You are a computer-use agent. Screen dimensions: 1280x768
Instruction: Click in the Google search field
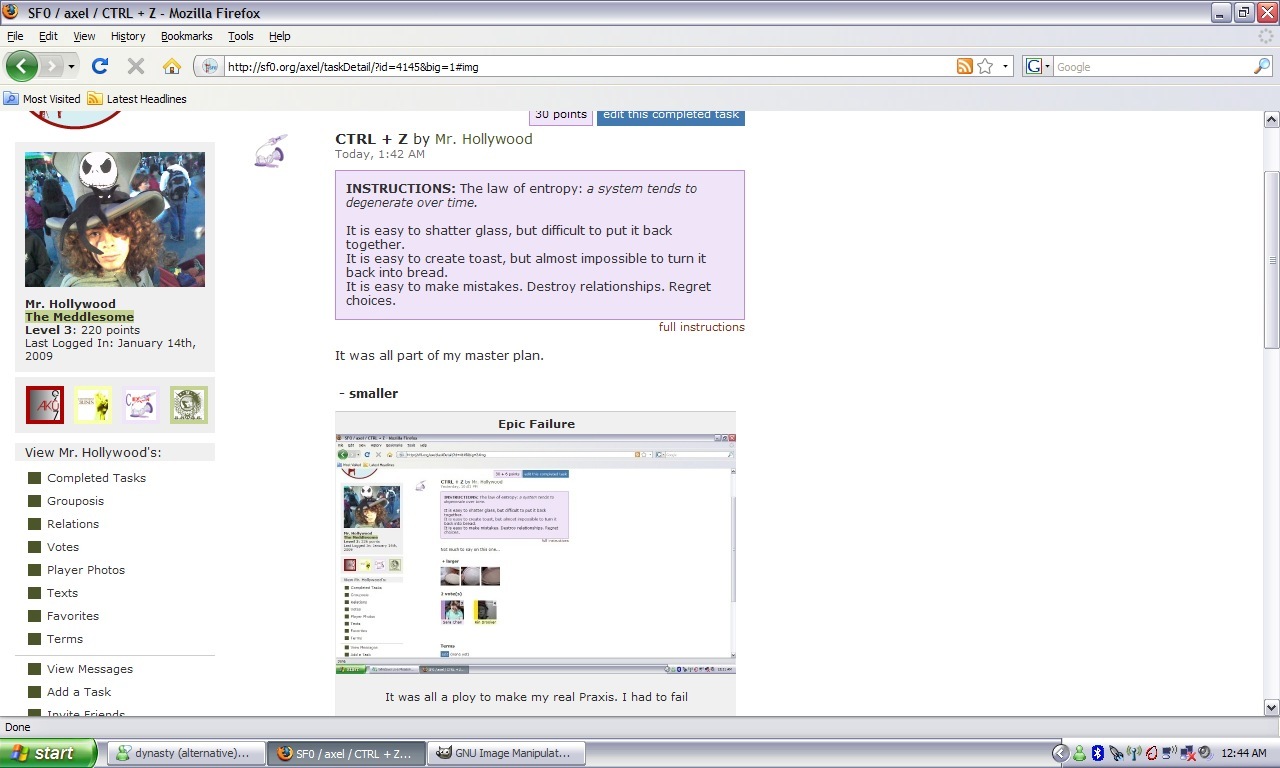tap(1150, 66)
